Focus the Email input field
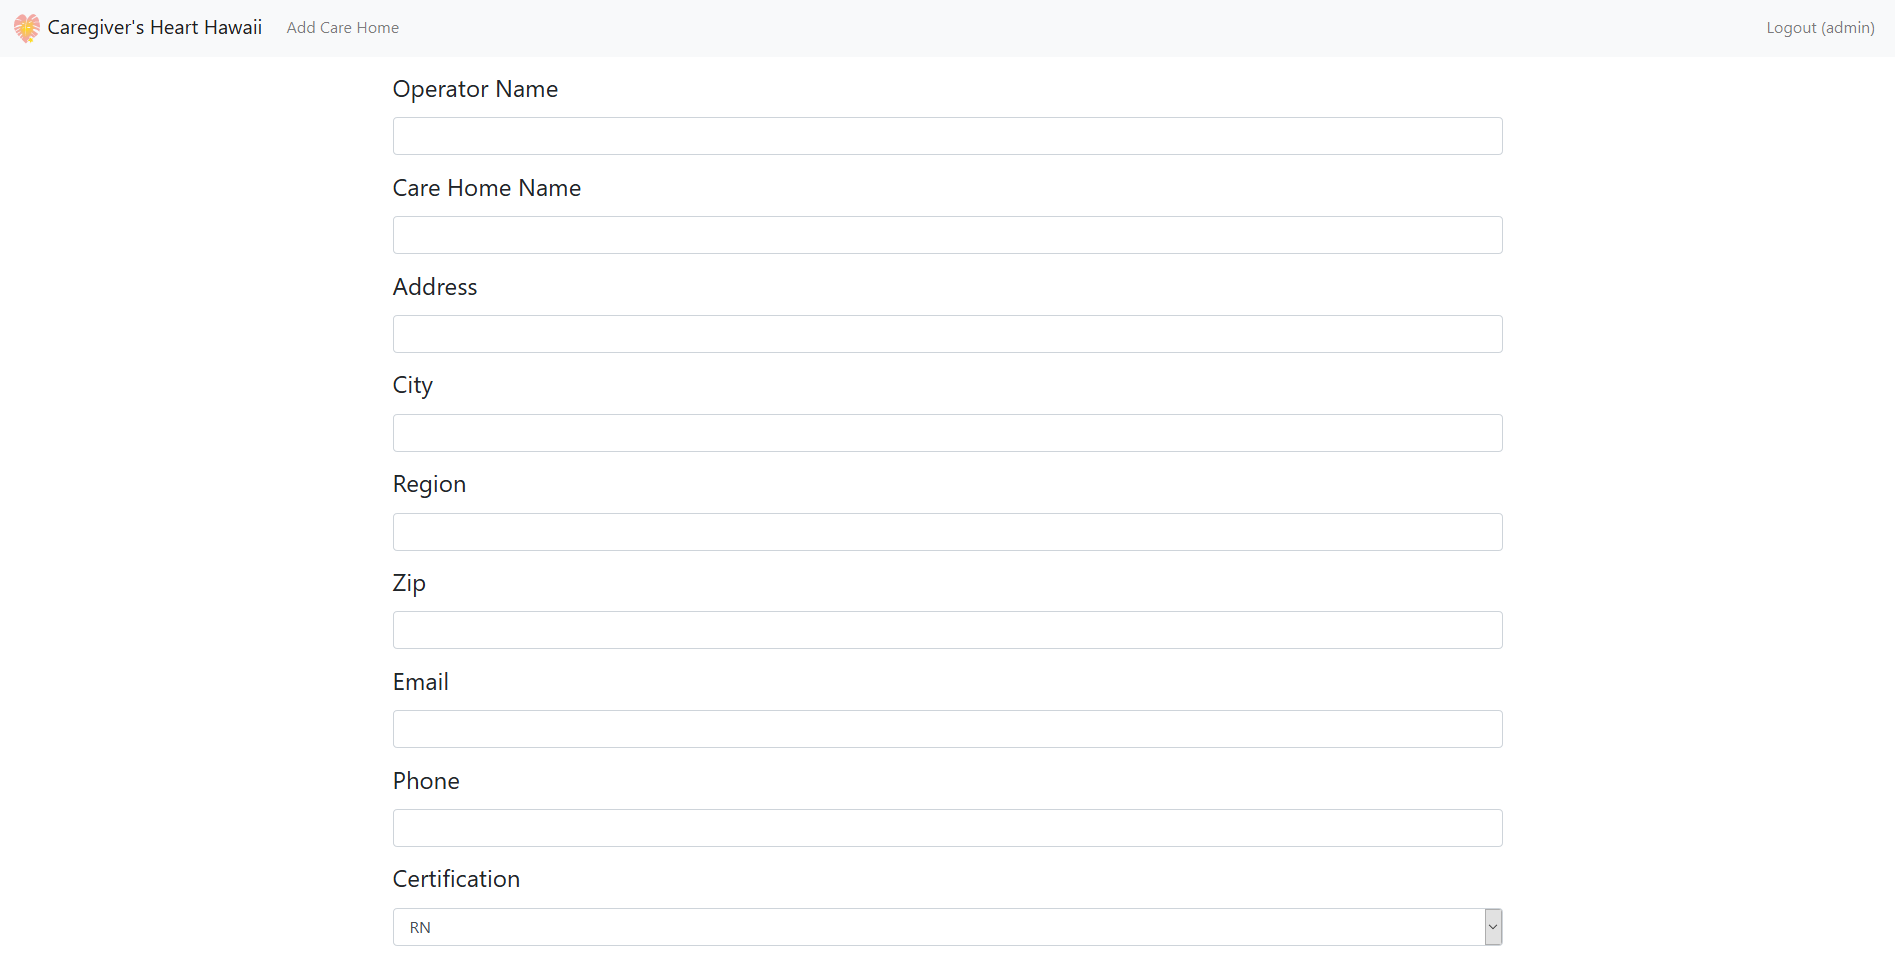This screenshot has height=958, width=1895. coord(947,729)
